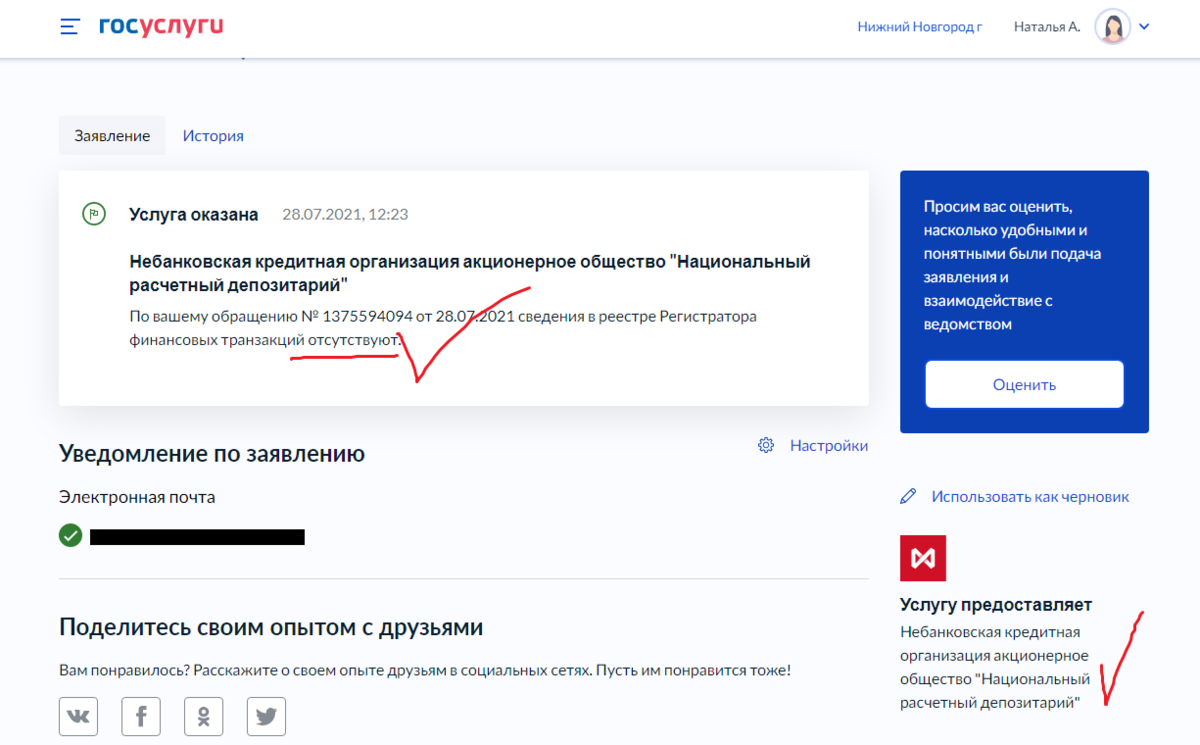Click the user name Наталья А.

1047,27
